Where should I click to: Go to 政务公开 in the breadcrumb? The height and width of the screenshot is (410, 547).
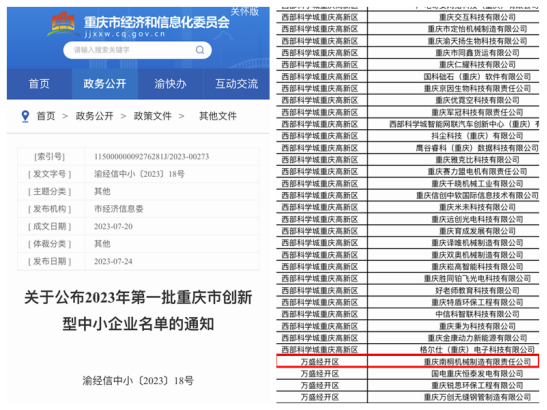pyautogui.click(x=95, y=116)
